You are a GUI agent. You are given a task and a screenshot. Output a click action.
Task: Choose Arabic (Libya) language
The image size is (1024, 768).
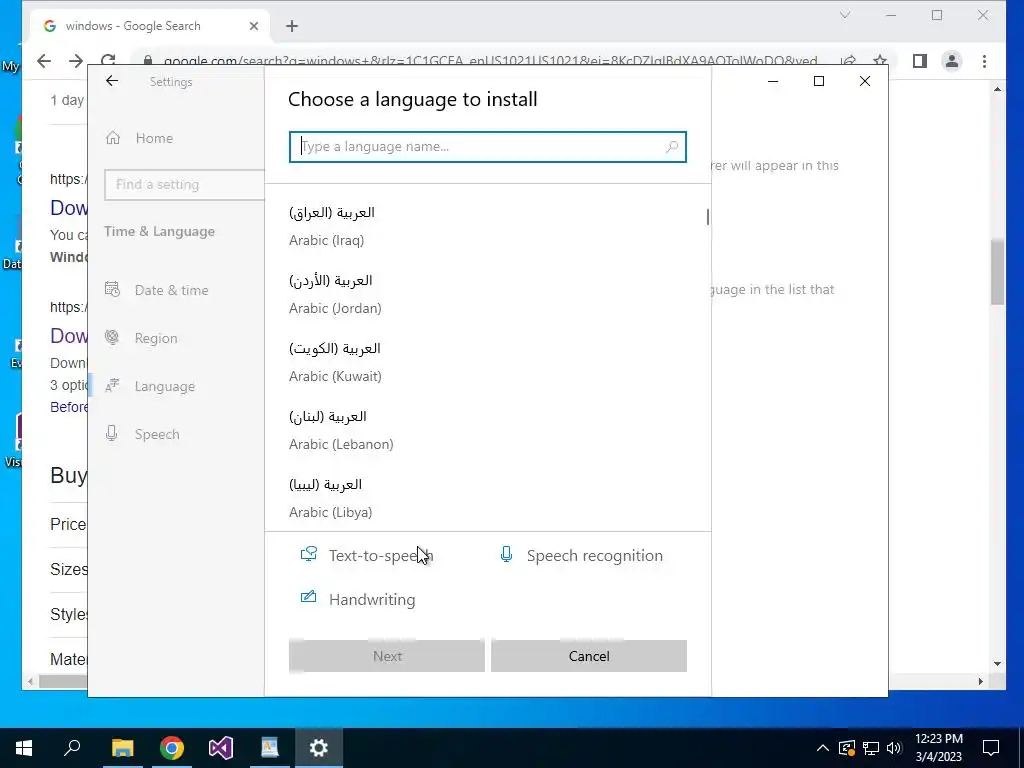click(486, 498)
